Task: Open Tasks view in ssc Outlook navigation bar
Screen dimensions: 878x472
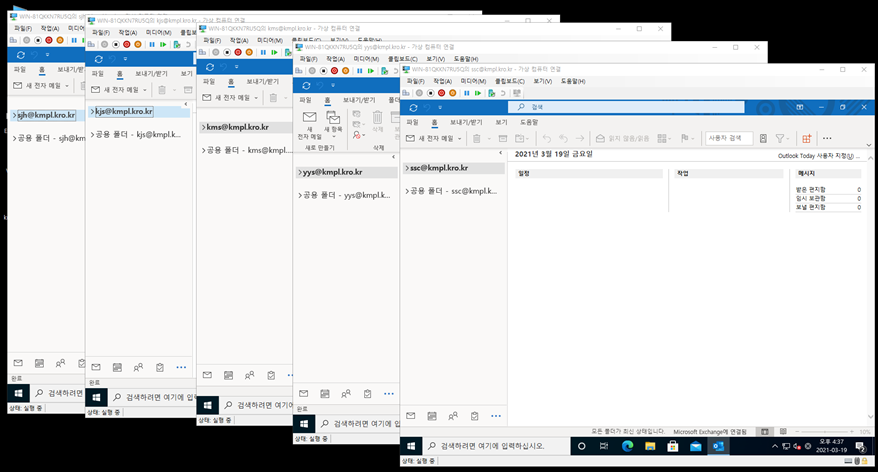Action: click(x=474, y=416)
